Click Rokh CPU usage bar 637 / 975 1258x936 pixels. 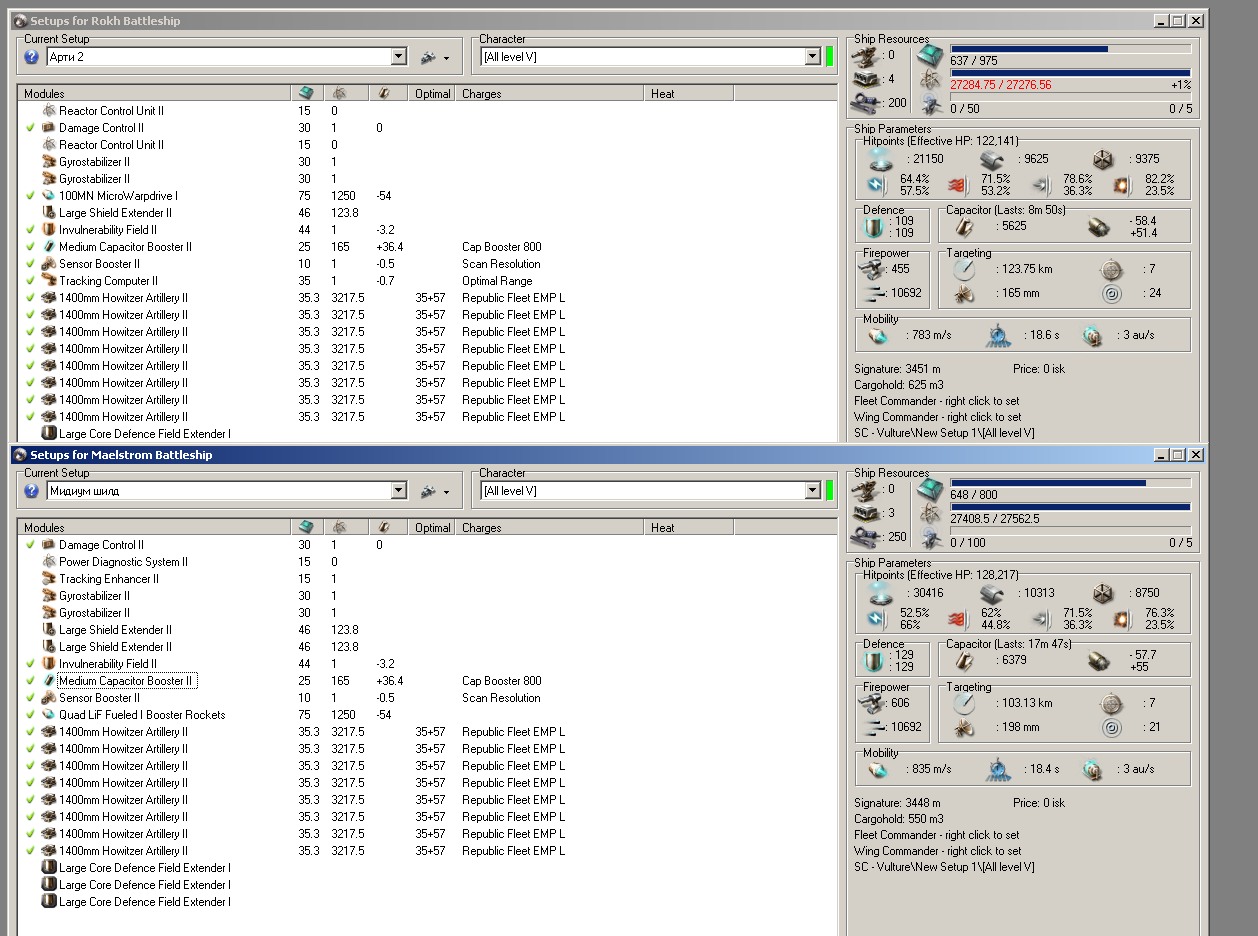1070,48
